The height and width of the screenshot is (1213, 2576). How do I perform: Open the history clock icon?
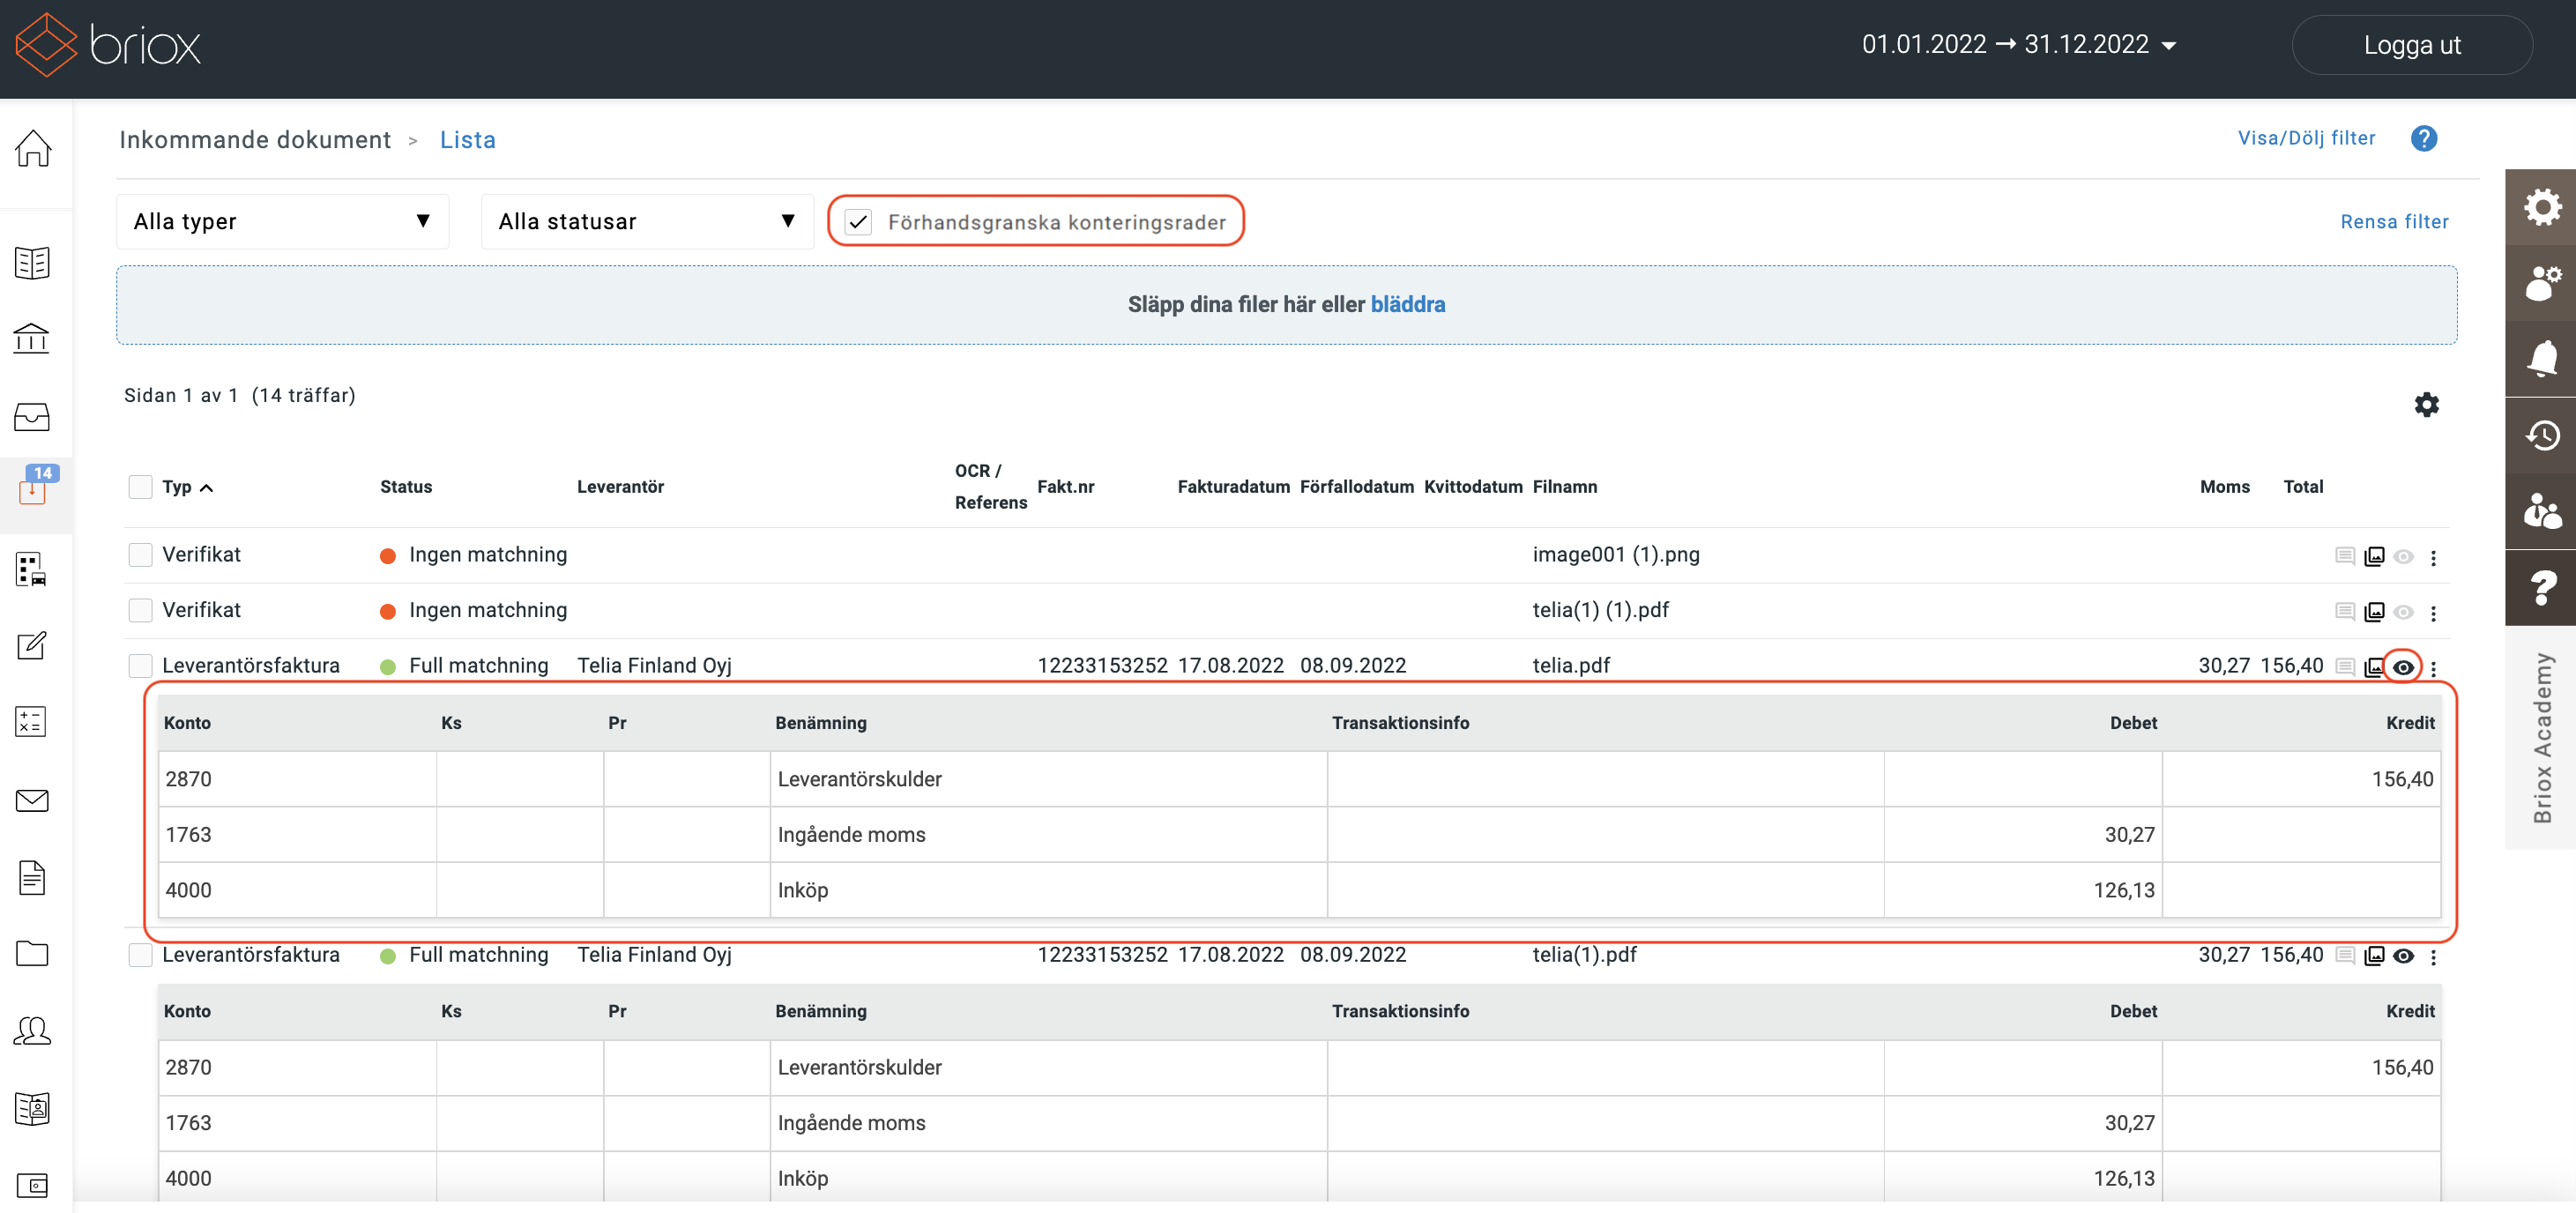point(2541,435)
